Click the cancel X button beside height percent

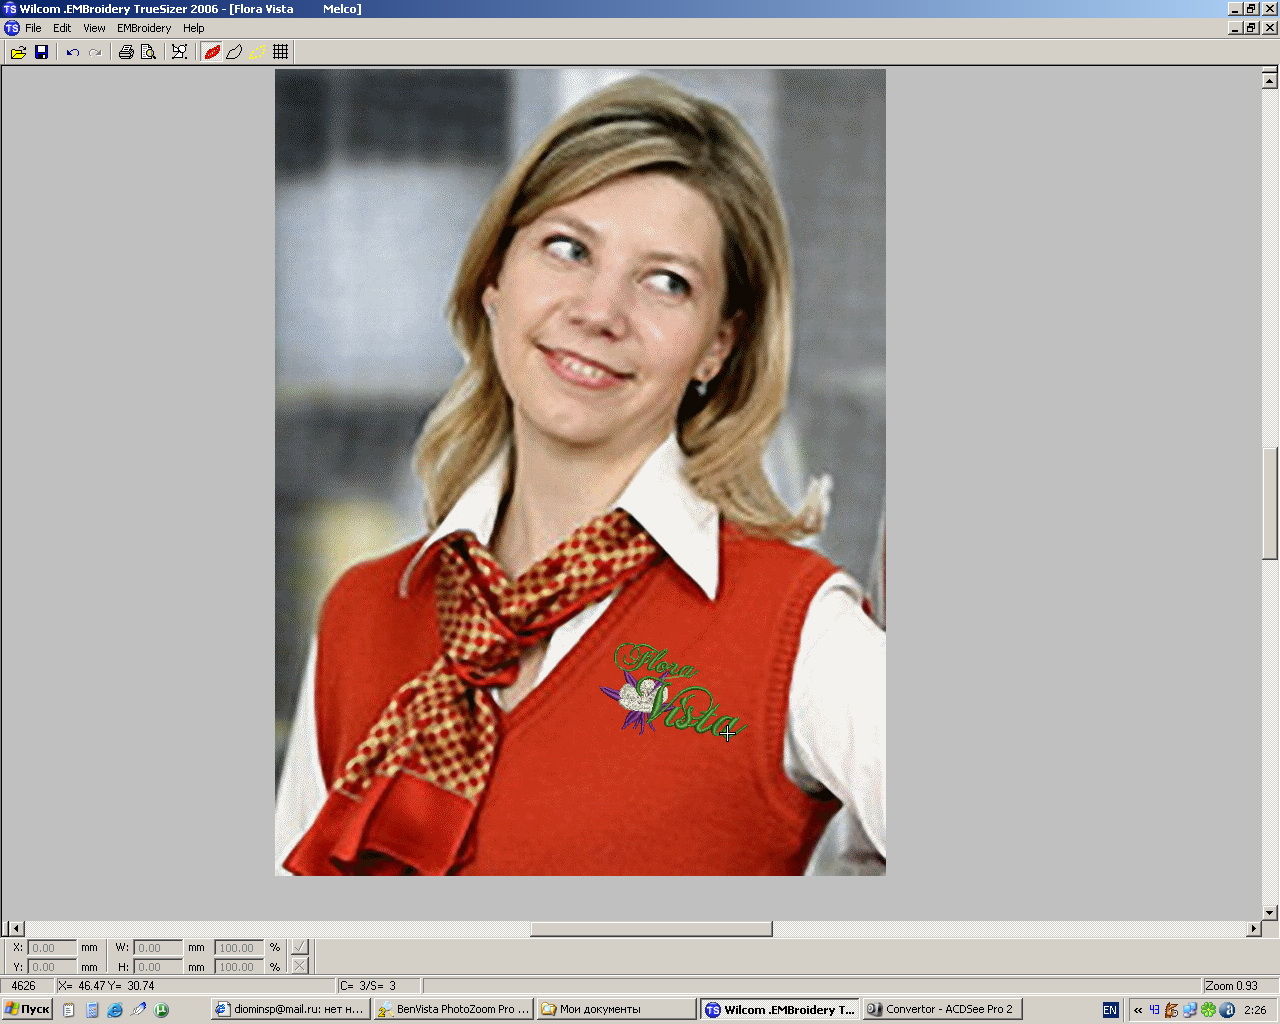click(x=299, y=966)
